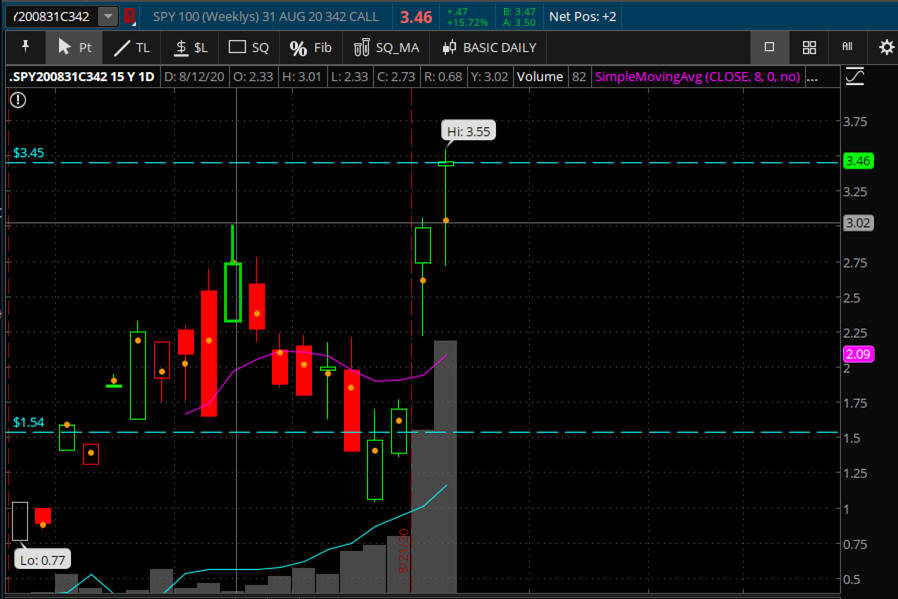This screenshot has width=898, height=599.
Task: Click the Net Pos: +2 label
Action: [x=583, y=17]
